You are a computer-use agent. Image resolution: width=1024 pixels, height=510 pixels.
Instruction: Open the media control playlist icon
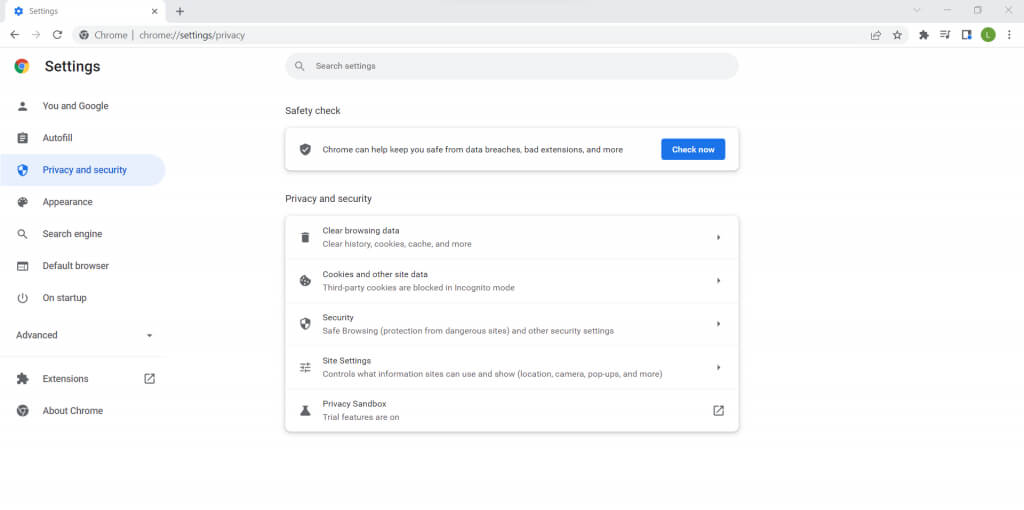945,35
